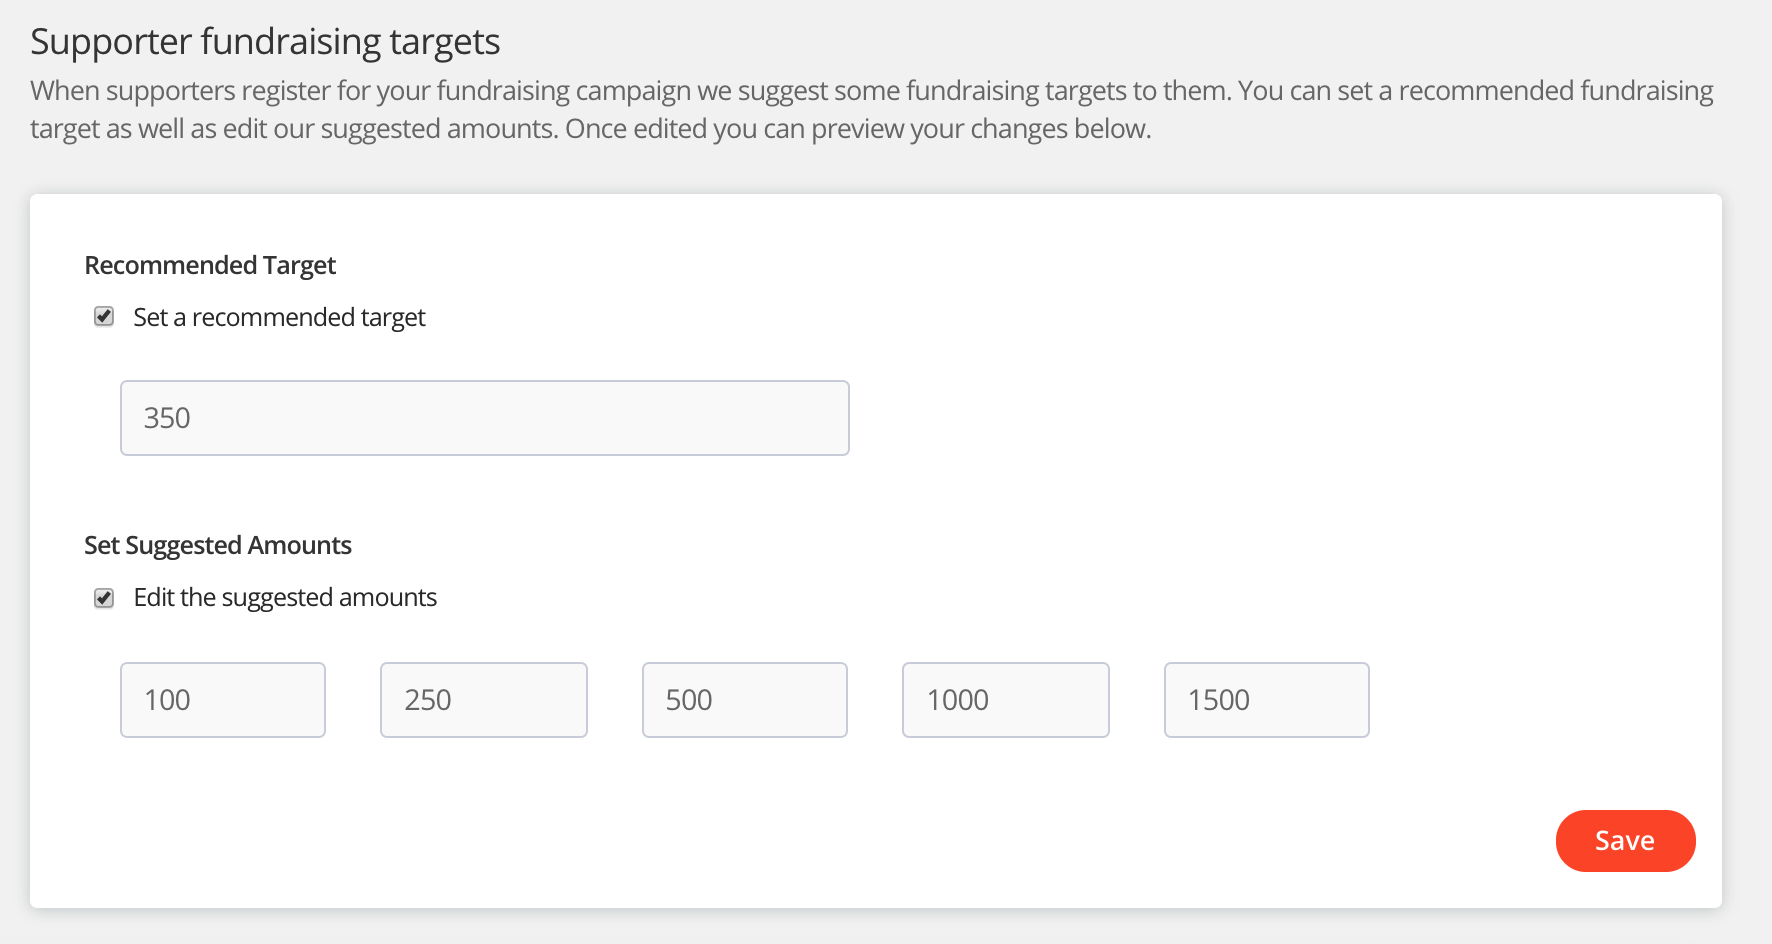Uncheck the 'Set a recommended target' checkbox
1772x944 pixels.
tap(104, 317)
